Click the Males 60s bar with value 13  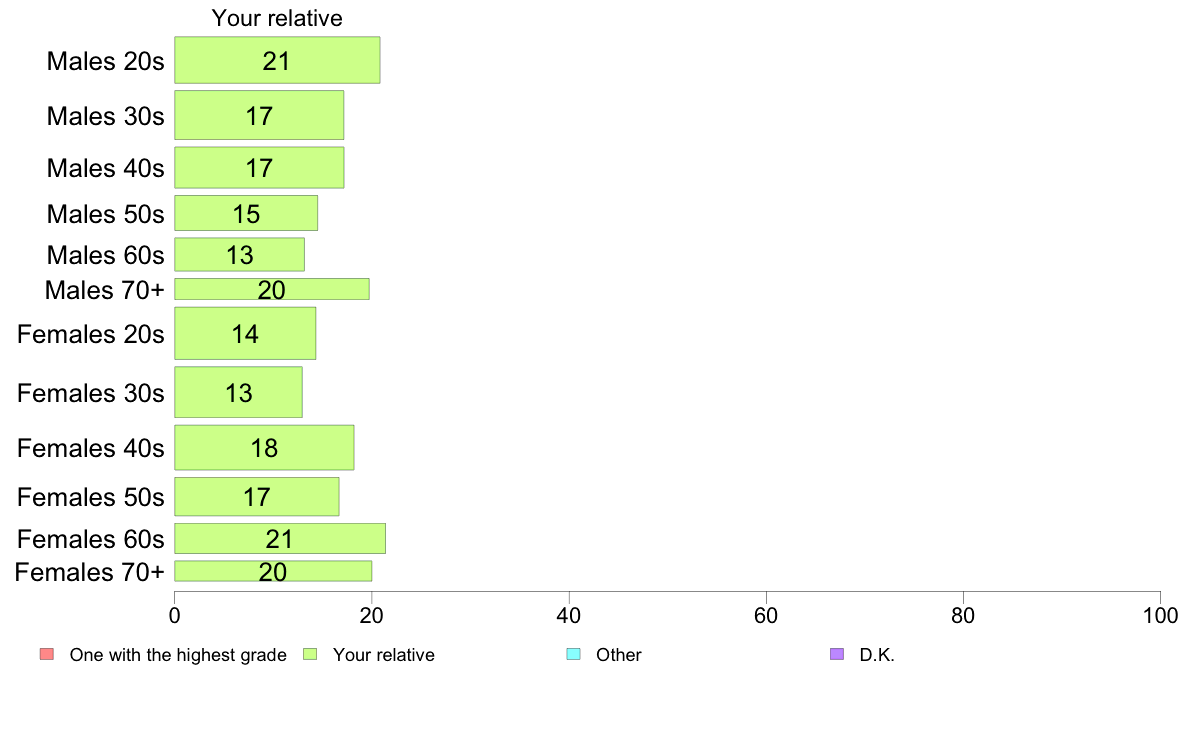point(239,255)
